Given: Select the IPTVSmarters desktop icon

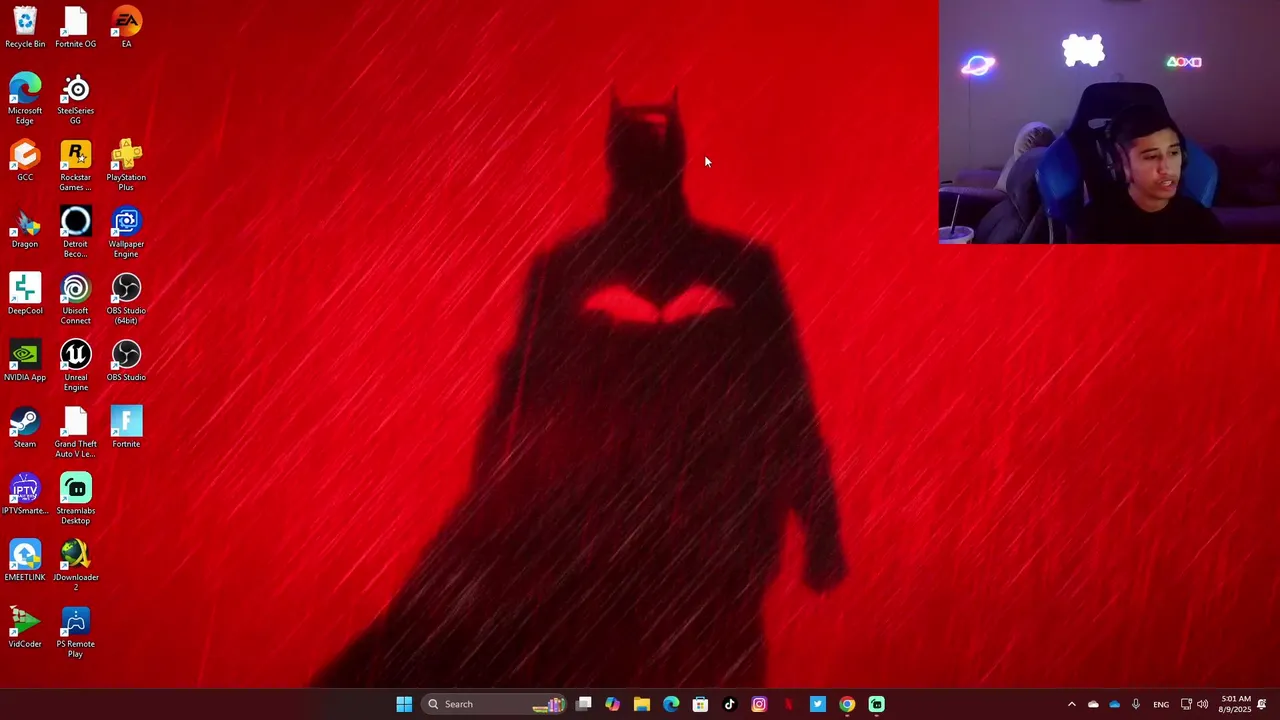Looking at the screenshot, I should click(25, 494).
